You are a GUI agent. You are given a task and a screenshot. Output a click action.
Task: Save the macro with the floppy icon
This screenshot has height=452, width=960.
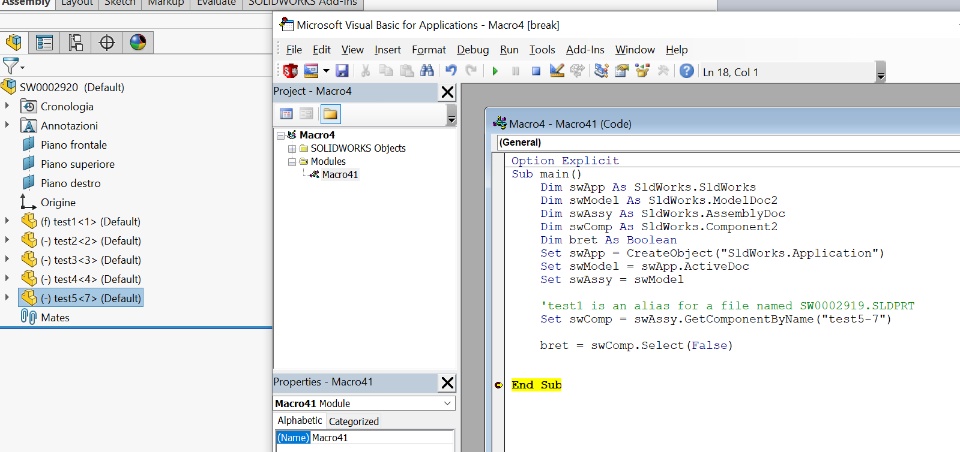[342, 71]
